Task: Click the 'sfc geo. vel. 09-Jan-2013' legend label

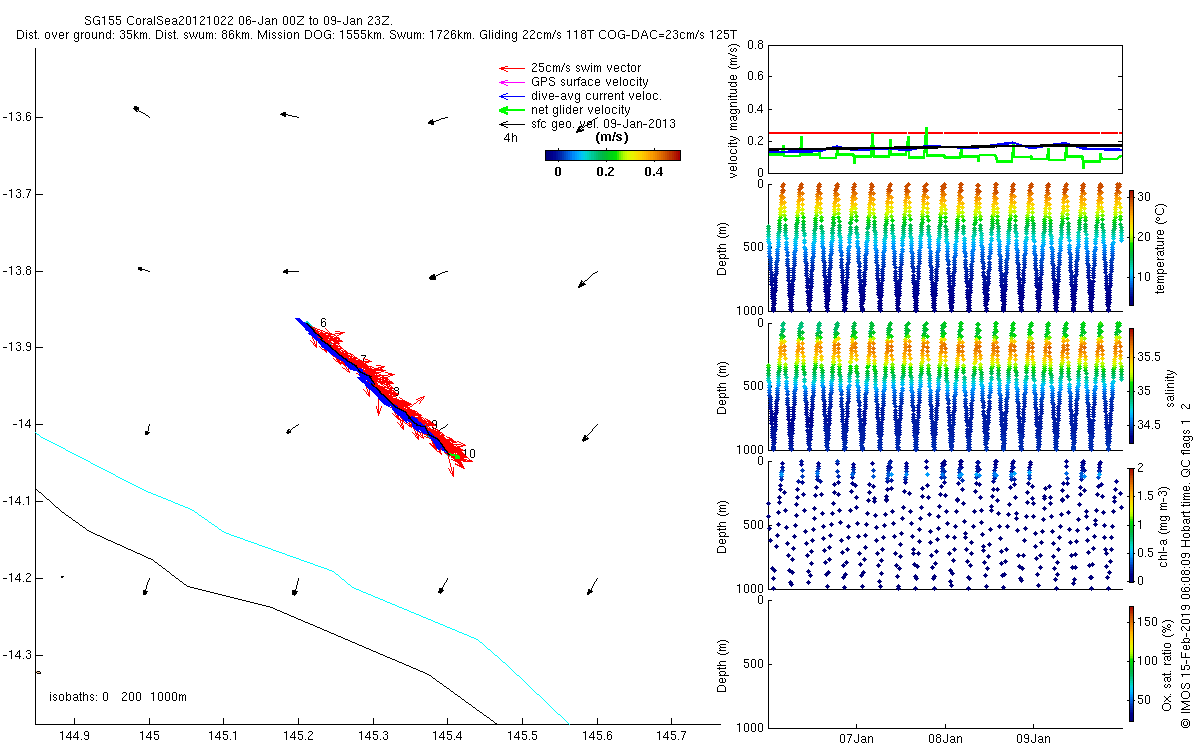Action: tap(603, 124)
